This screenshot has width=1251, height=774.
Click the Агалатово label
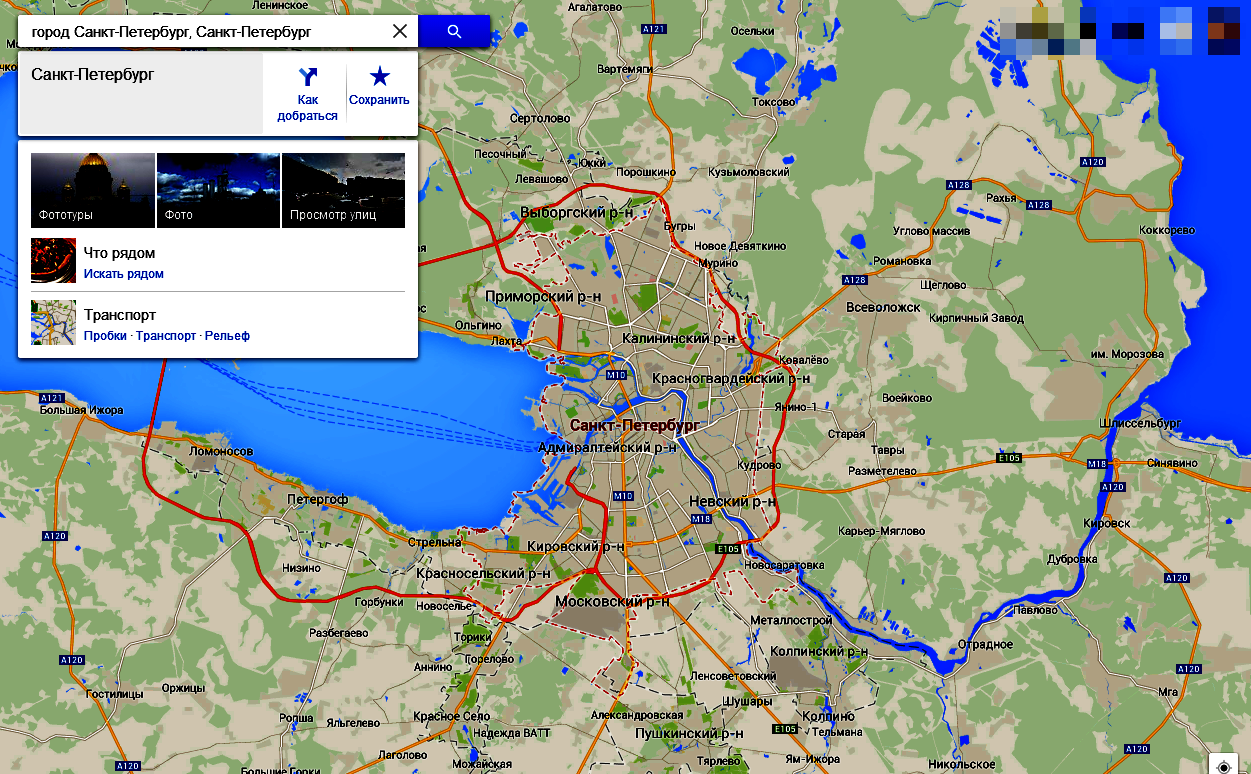point(595,5)
